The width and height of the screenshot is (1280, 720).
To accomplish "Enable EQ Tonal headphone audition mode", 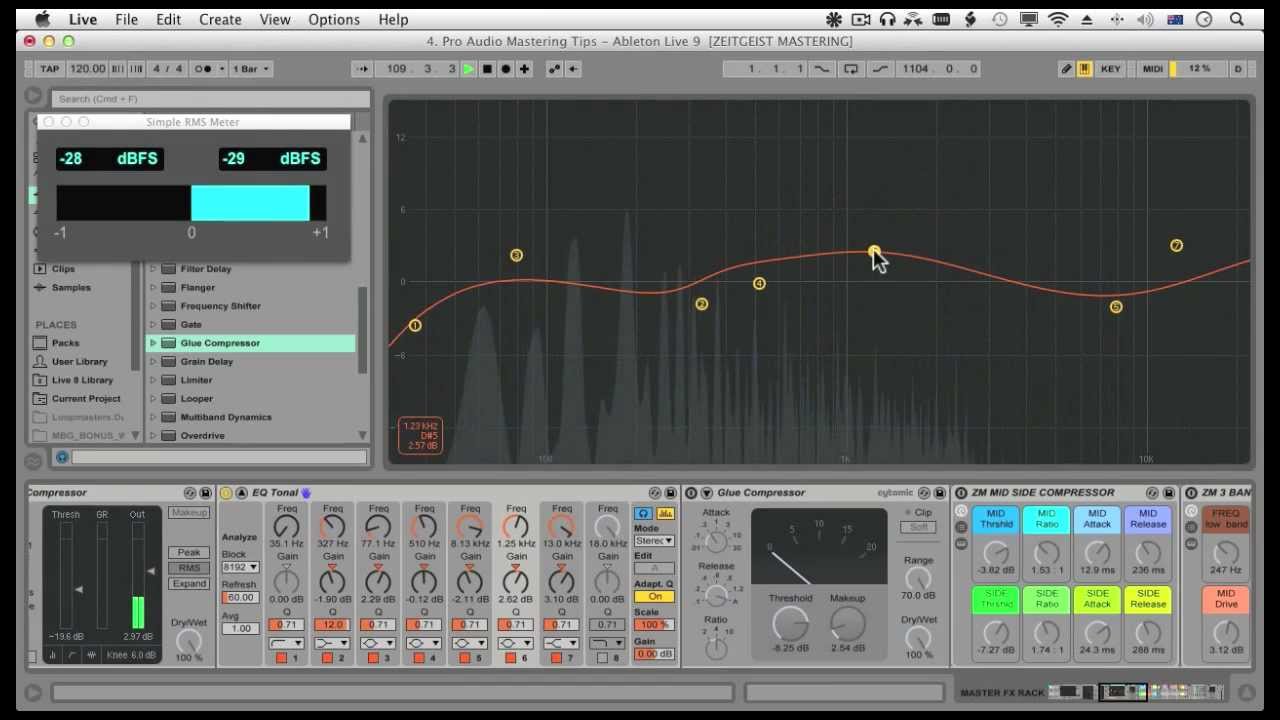I will tap(644, 513).
